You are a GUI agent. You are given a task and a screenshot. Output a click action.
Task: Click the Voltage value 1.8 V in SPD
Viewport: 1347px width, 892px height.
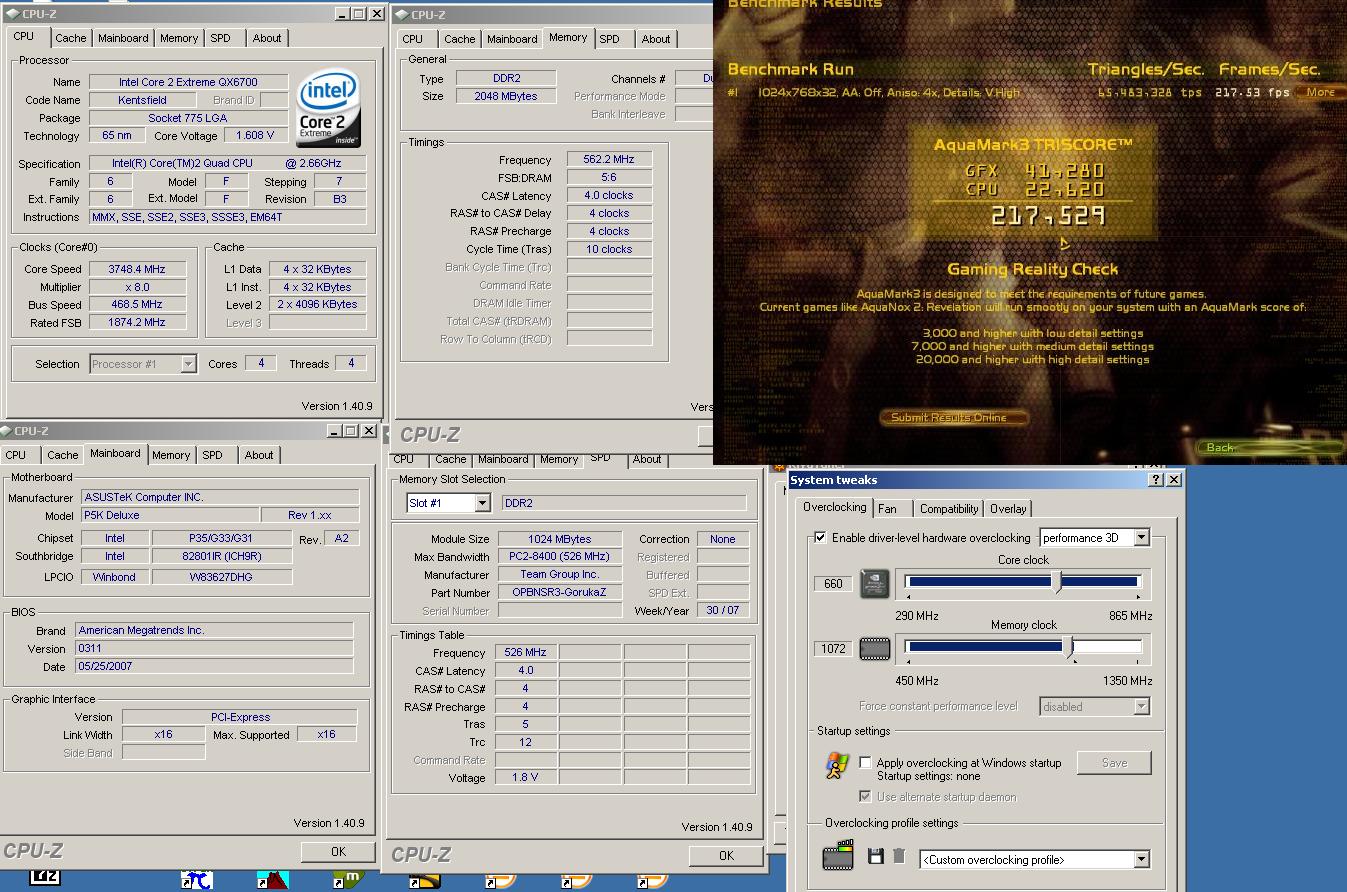525,778
